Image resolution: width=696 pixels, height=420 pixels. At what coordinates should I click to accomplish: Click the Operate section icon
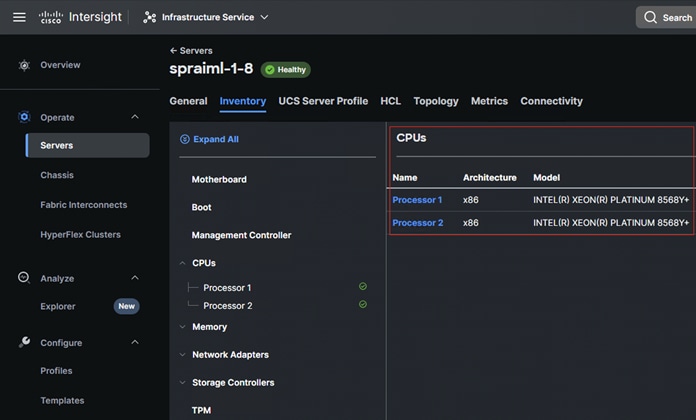[x=24, y=117]
